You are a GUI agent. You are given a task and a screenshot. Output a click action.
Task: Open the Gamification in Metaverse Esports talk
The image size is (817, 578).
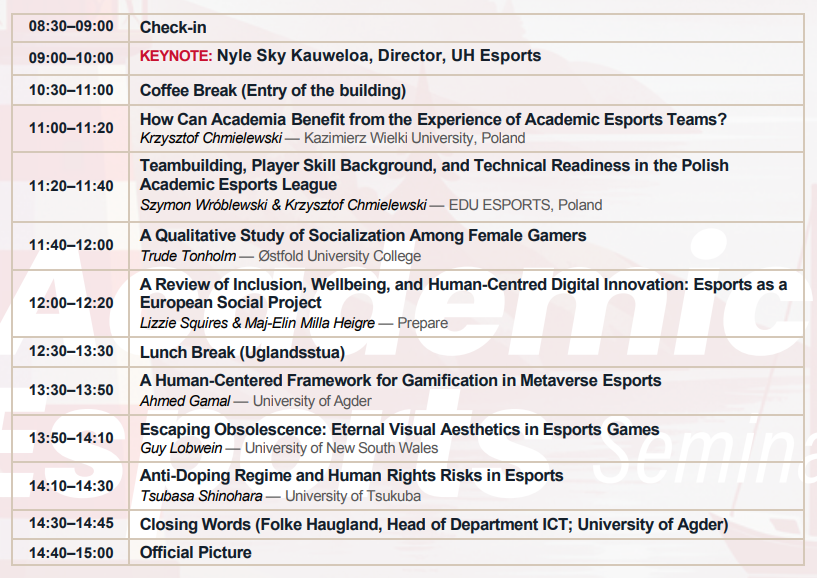point(400,380)
